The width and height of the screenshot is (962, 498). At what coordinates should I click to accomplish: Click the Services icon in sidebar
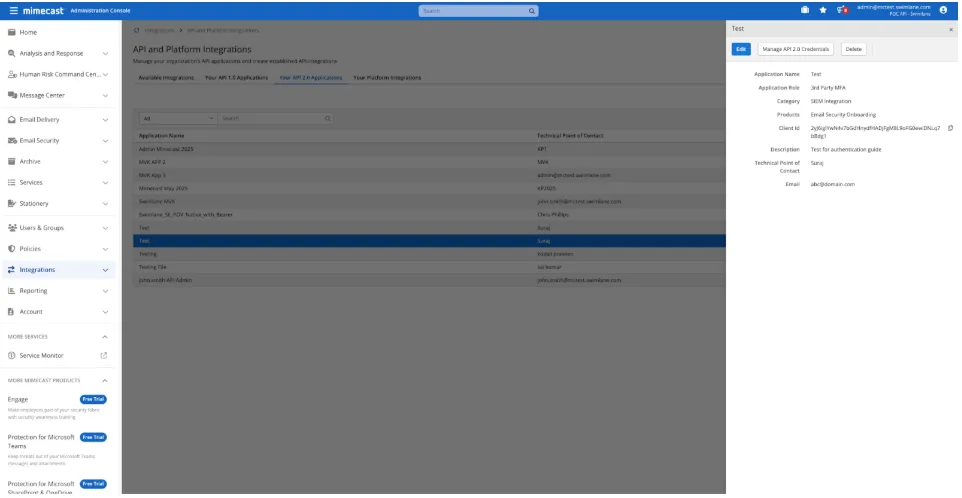12,182
